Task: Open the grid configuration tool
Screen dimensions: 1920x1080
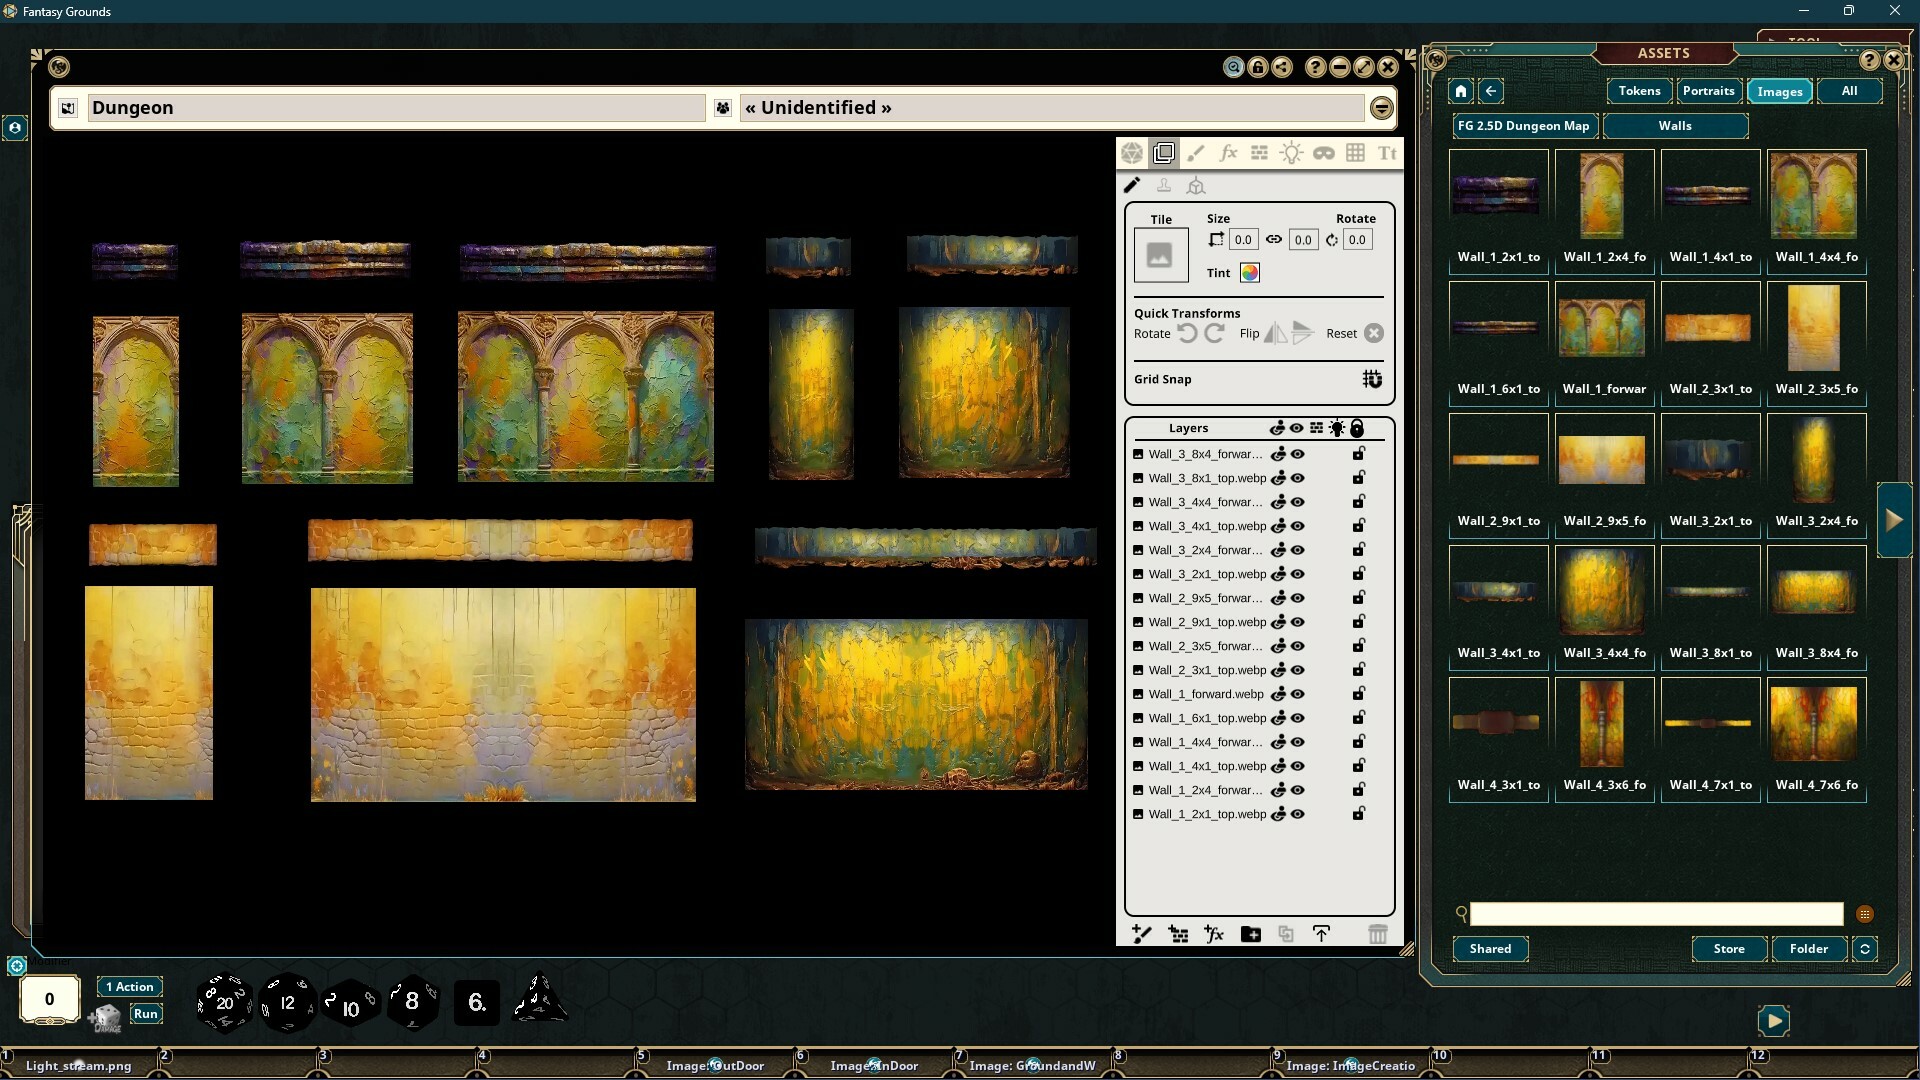Action: click(x=1356, y=152)
